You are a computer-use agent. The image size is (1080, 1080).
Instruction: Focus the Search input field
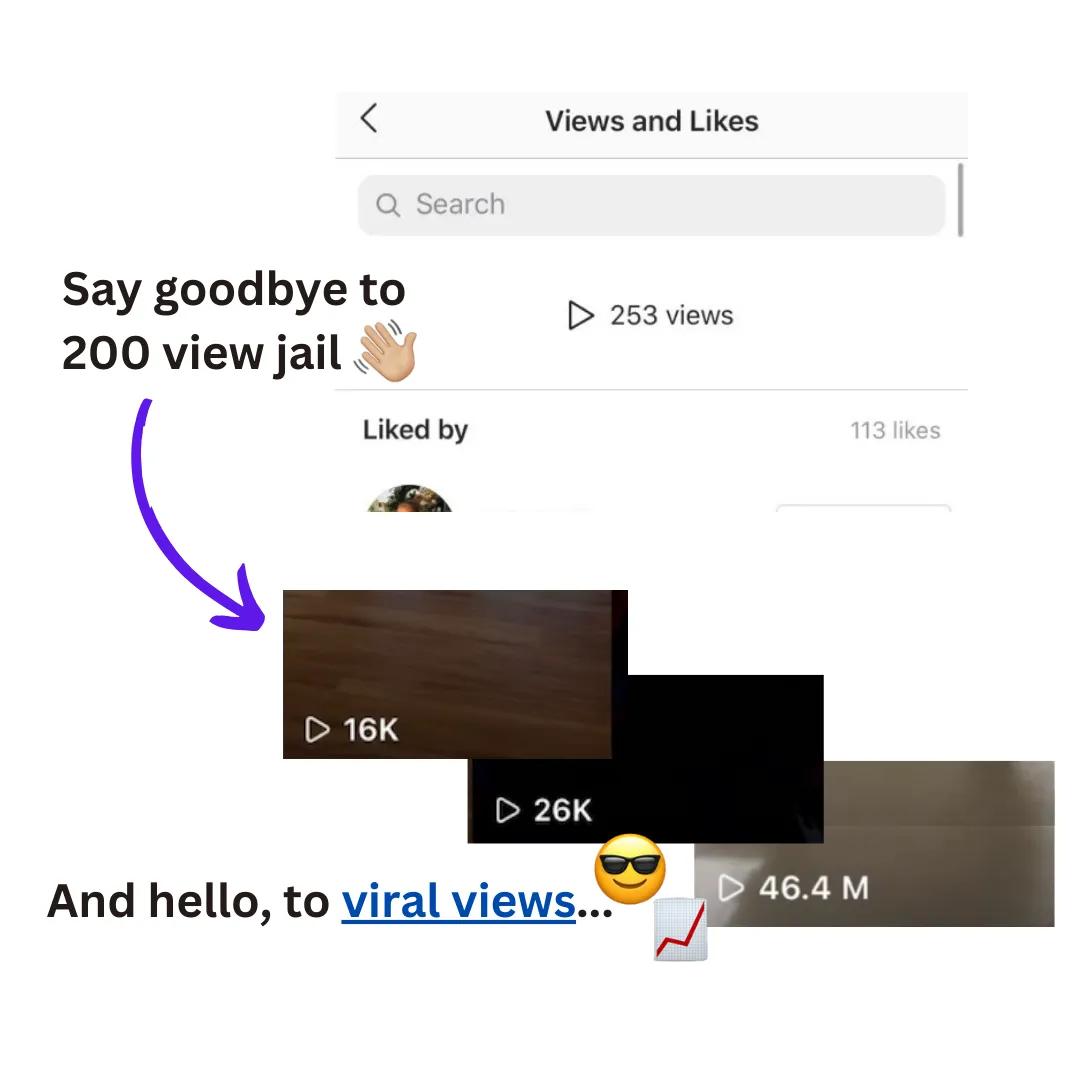pos(651,205)
